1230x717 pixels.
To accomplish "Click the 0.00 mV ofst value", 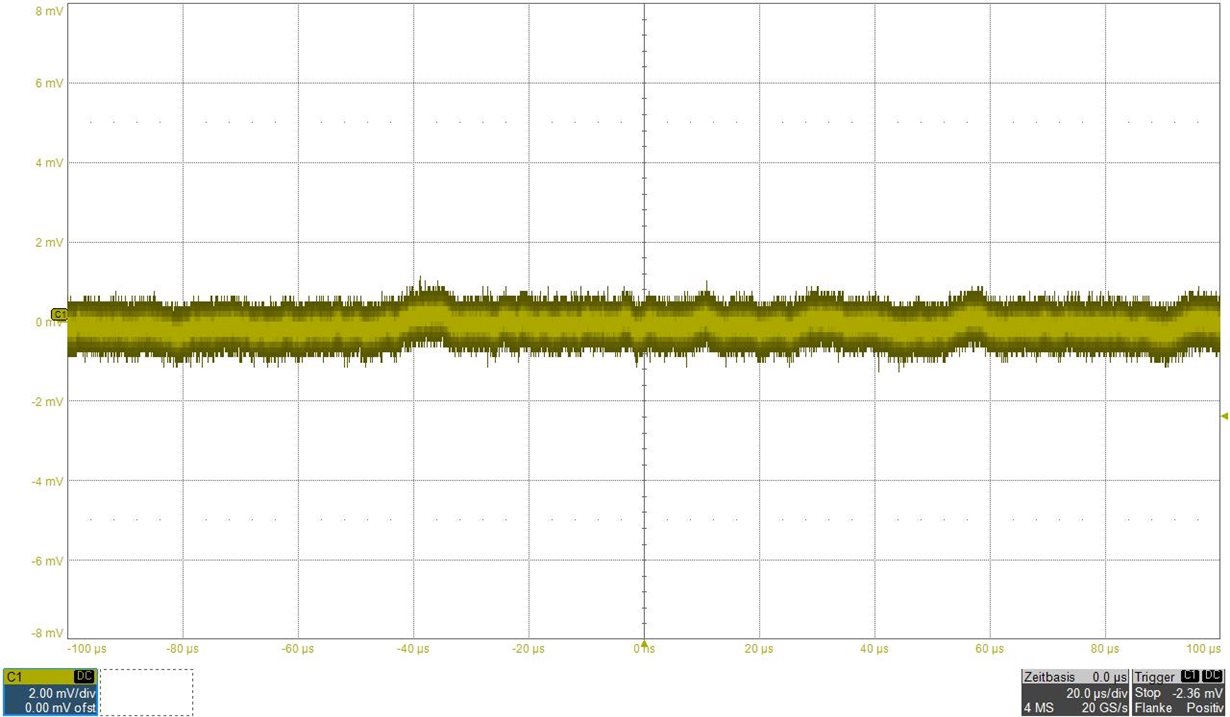I will click(60, 707).
